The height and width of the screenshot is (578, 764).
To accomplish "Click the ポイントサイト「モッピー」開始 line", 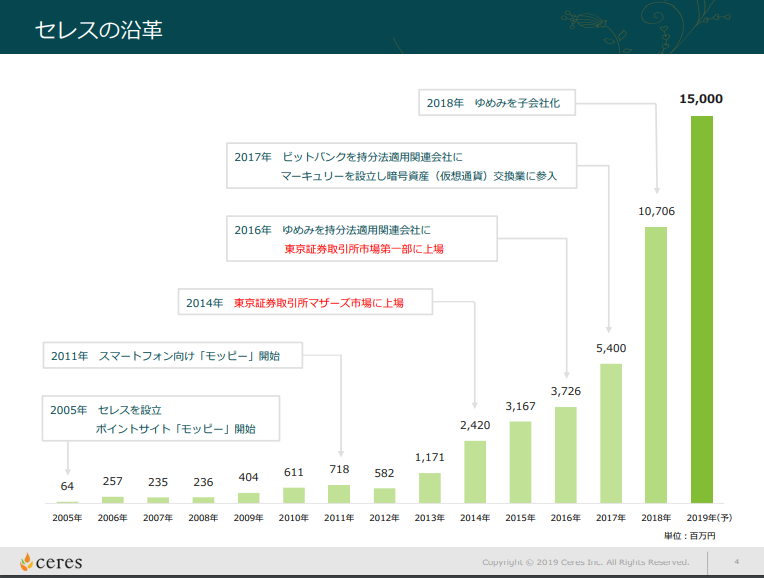I will [x=175, y=429].
